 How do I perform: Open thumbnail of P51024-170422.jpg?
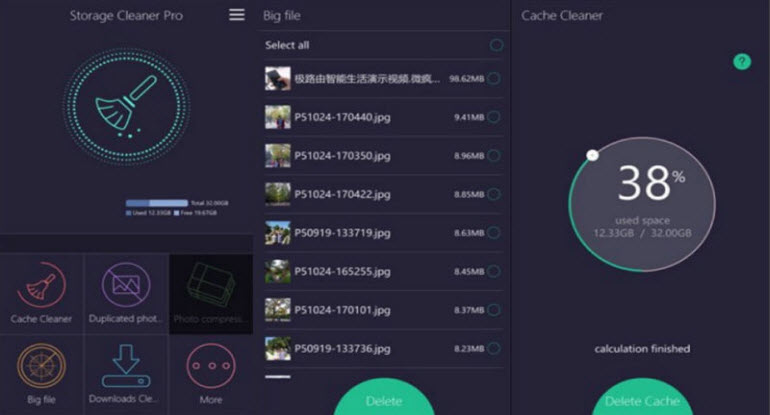click(278, 194)
